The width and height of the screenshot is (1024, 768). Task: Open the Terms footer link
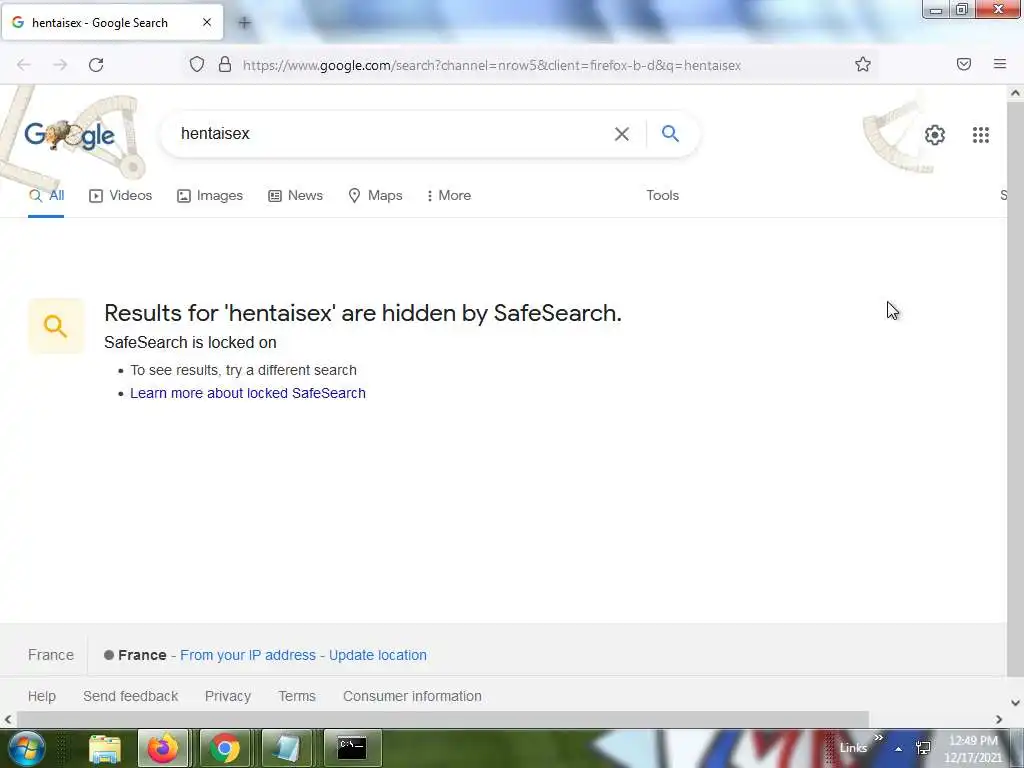tap(296, 696)
